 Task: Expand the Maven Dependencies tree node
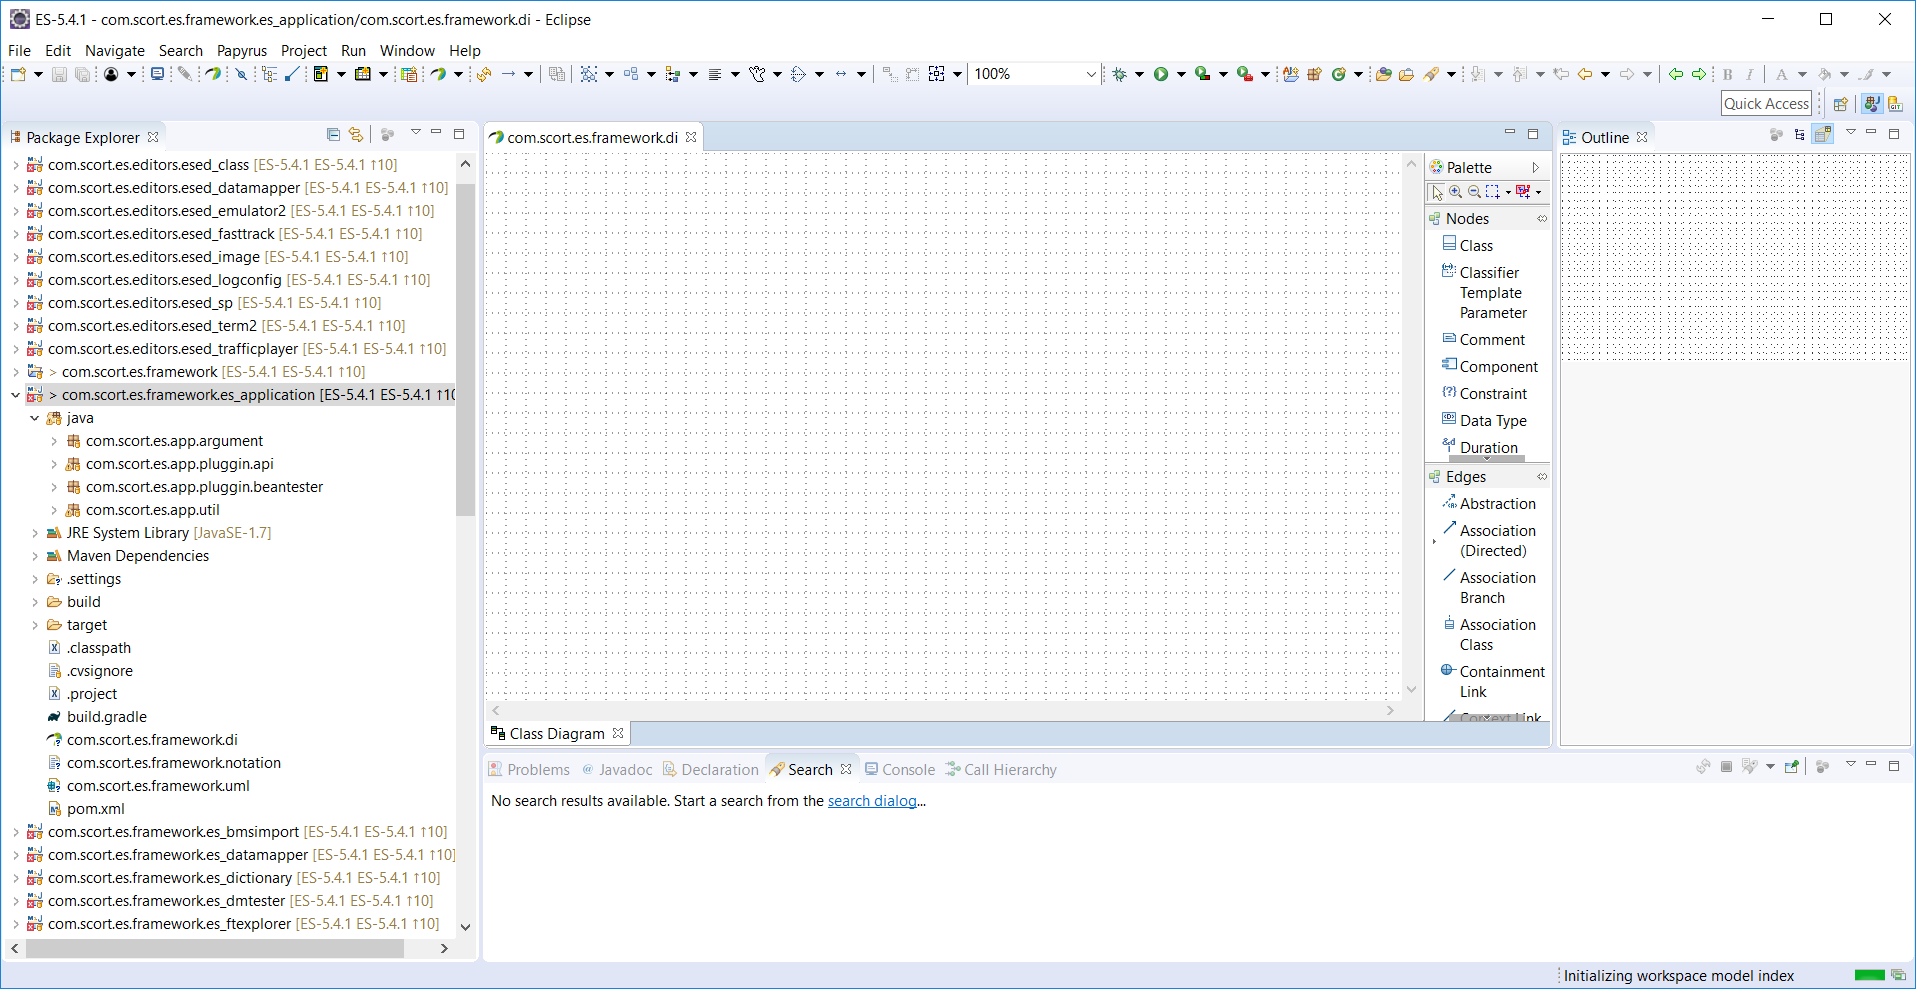[x=35, y=556]
